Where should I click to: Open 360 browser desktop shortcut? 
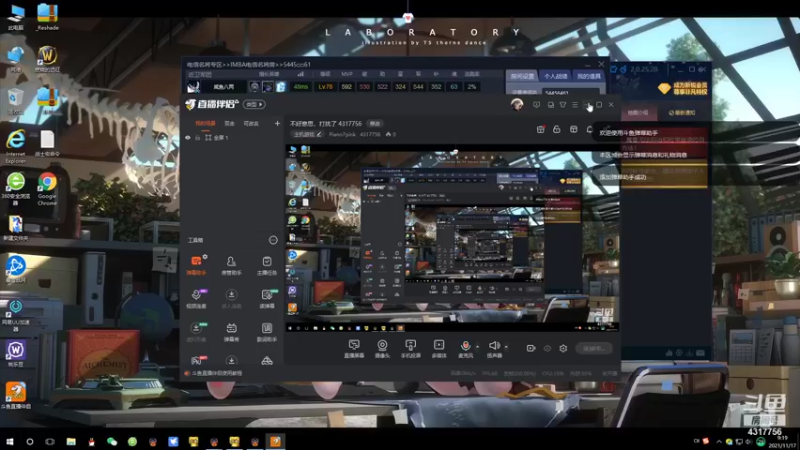pyautogui.click(x=16, y=189)
